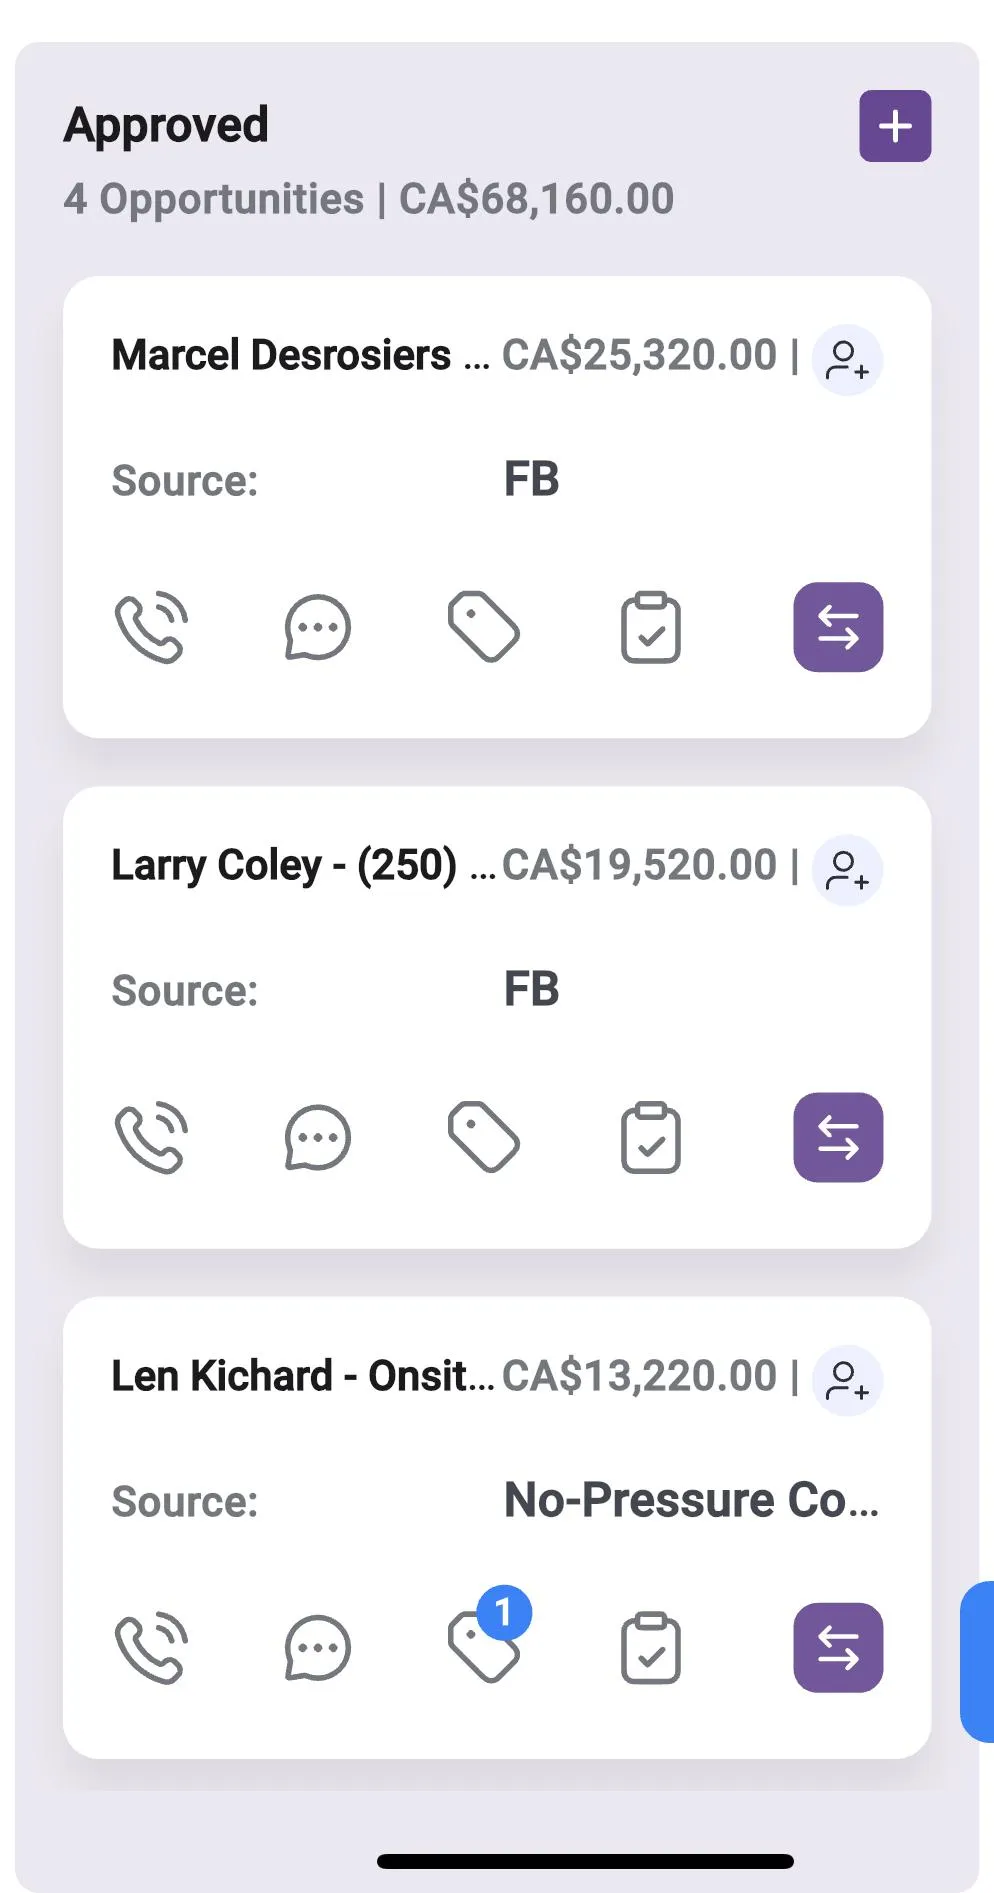Move Len Kichard opportunity to another stage
The image size is (994, 1893).
tap(838, 1649)
